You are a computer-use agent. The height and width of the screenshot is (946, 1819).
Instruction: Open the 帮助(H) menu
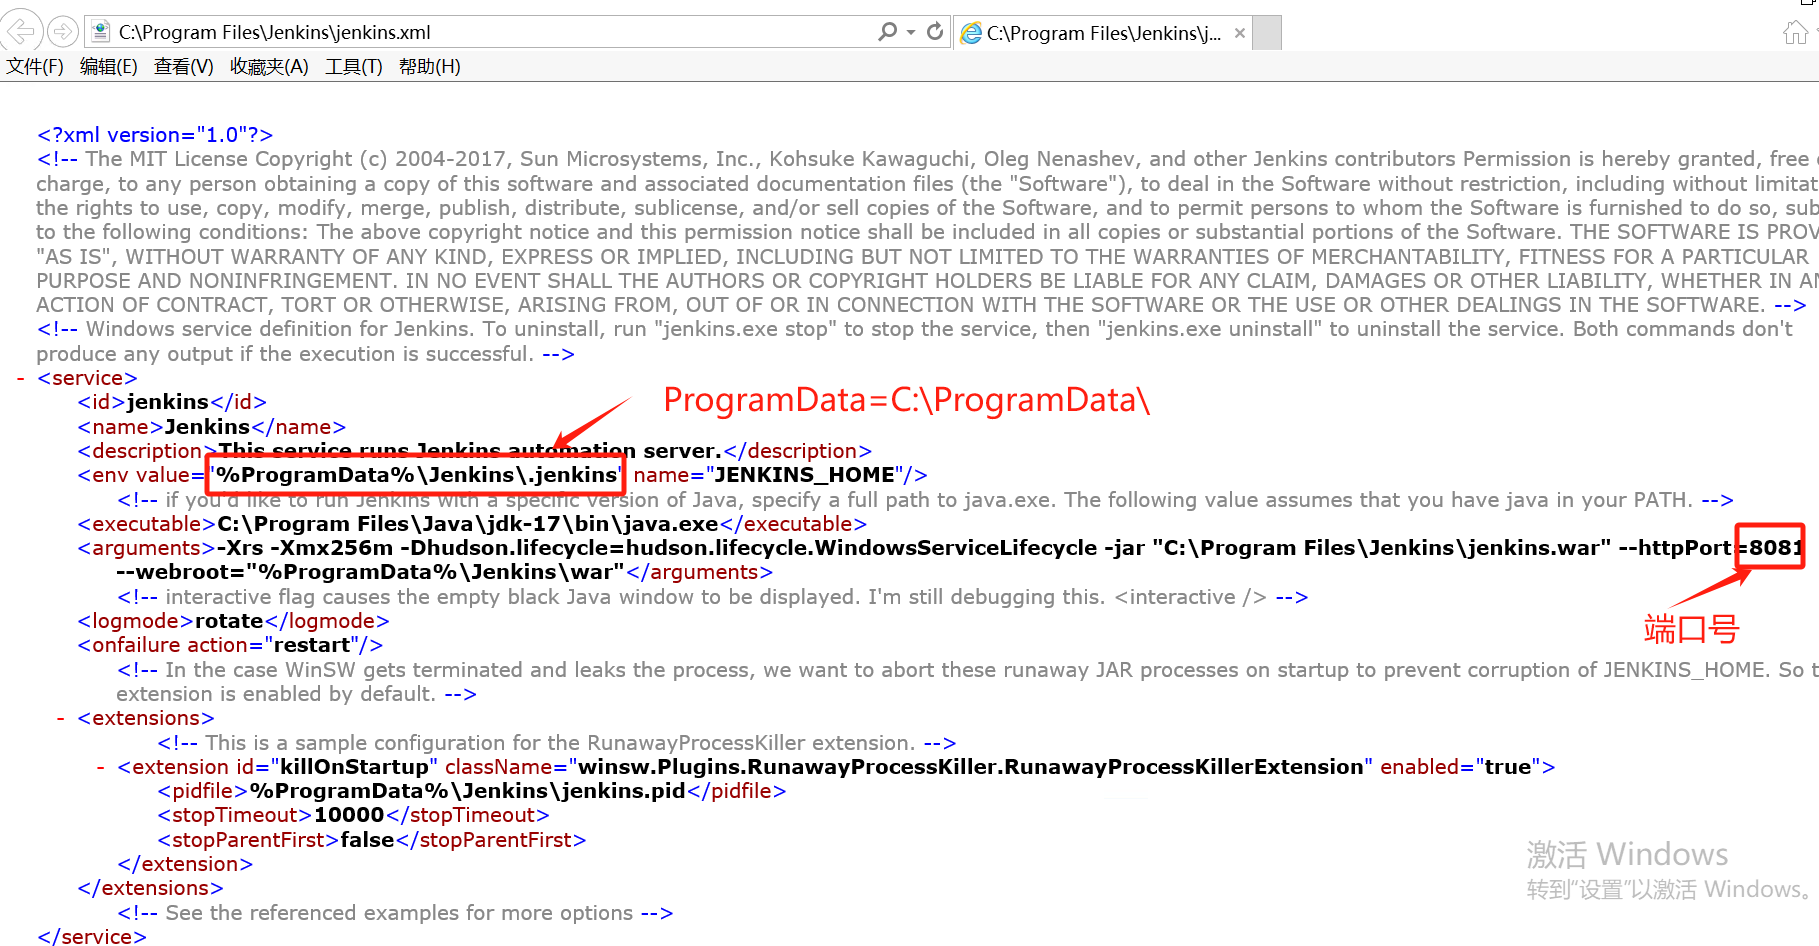[x=430, y=67]
